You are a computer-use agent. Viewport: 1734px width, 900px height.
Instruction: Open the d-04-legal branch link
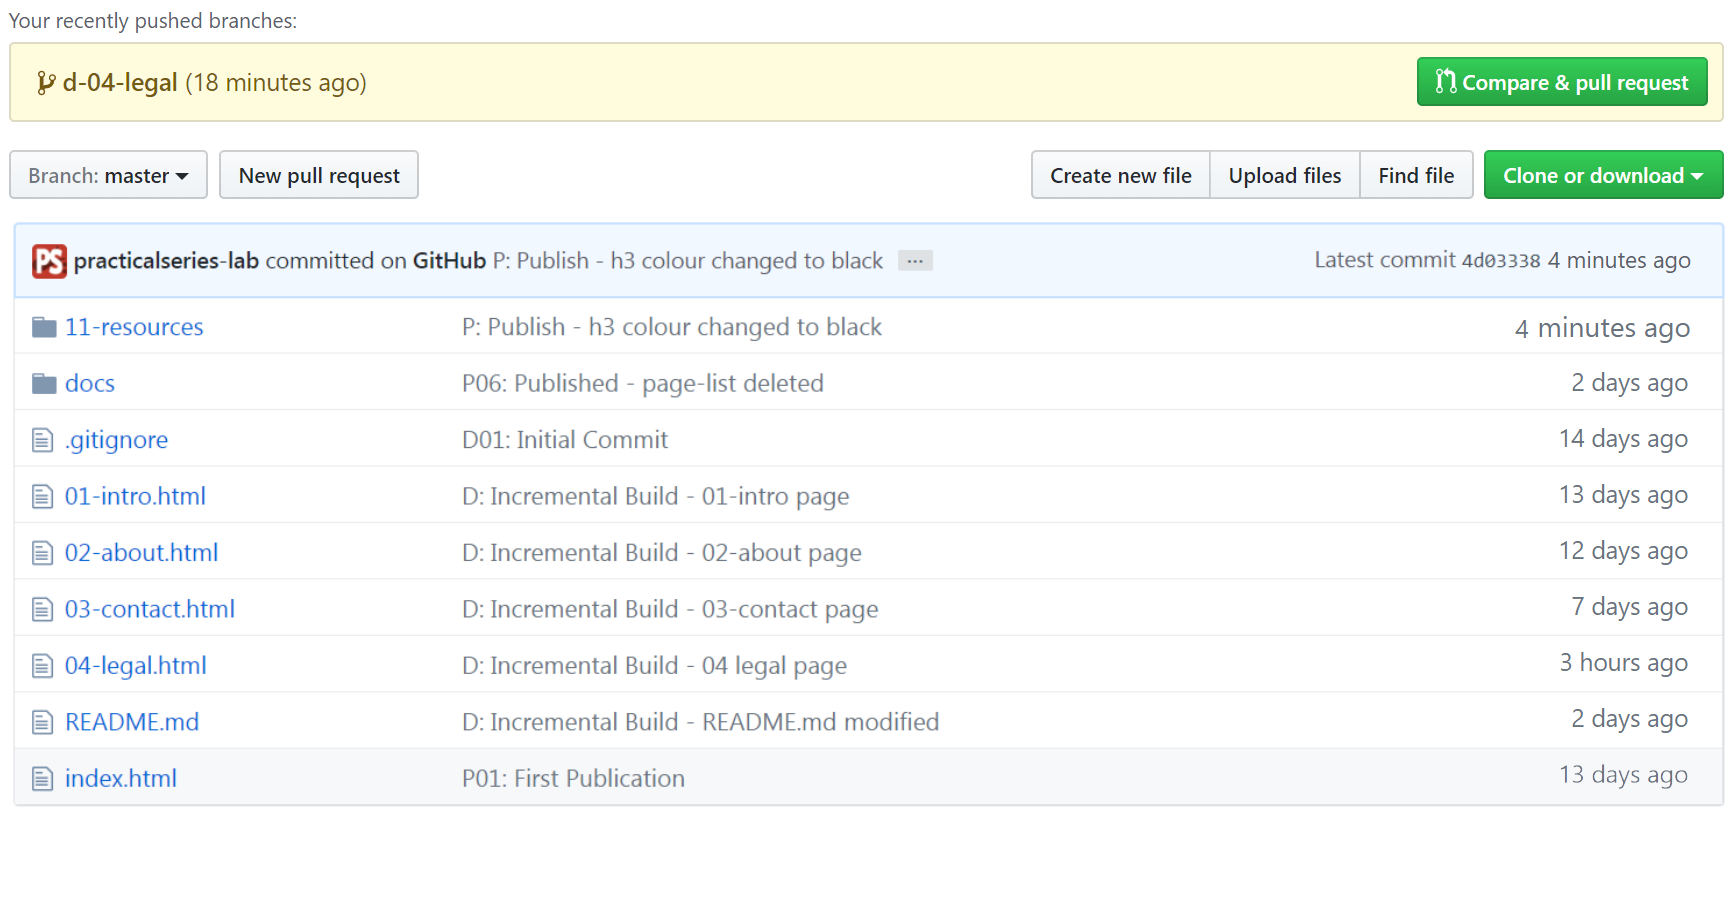(x=120, y=83)
